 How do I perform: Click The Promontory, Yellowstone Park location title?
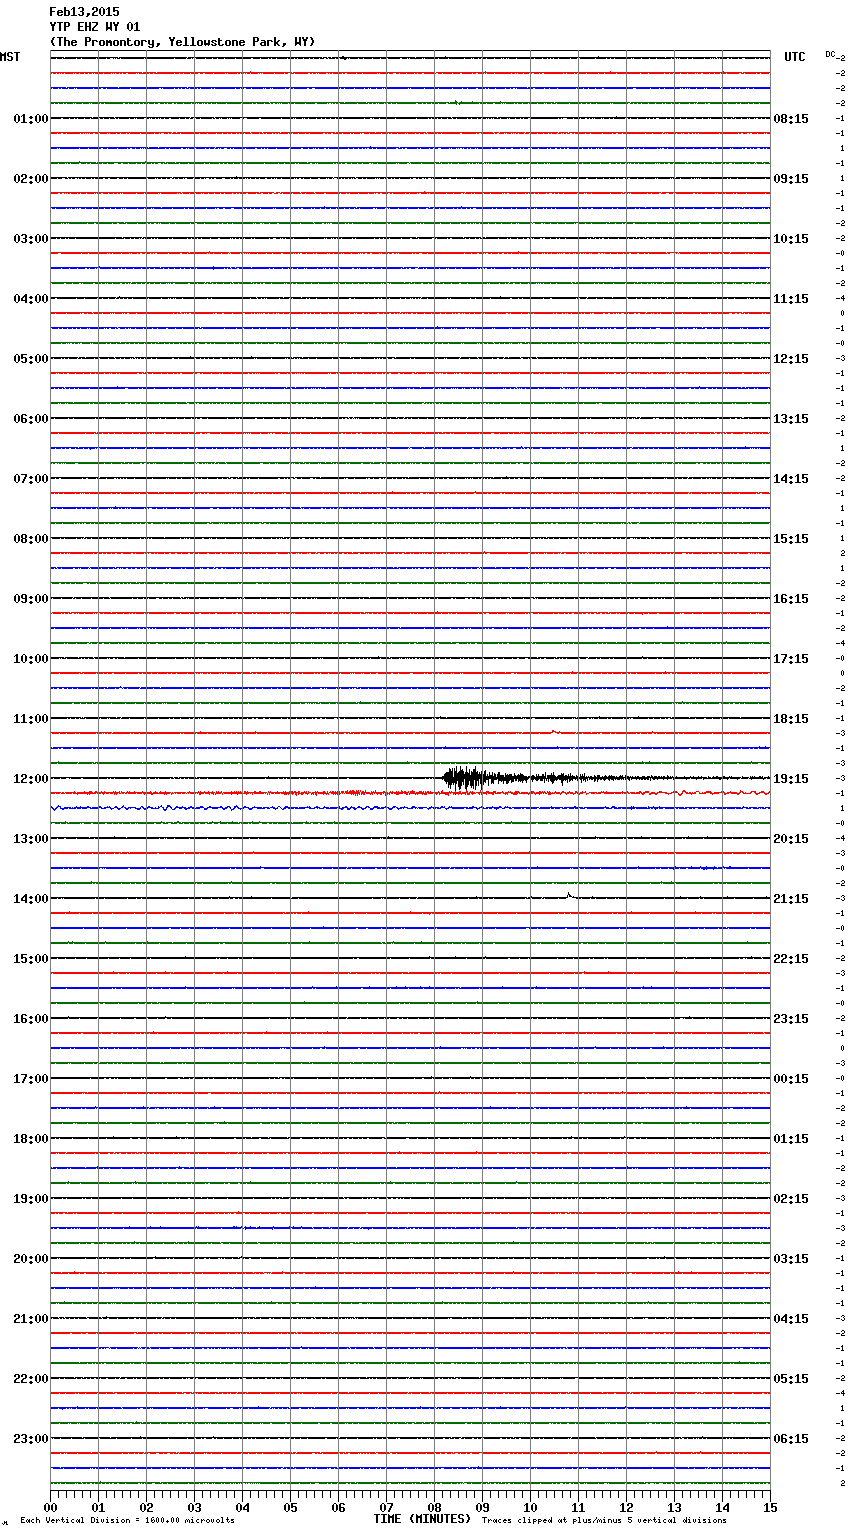tap(182, 42)
